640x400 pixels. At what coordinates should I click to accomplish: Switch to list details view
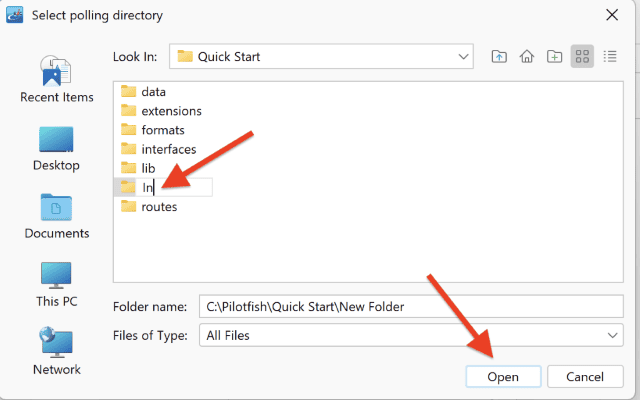(x=610, y=56)
